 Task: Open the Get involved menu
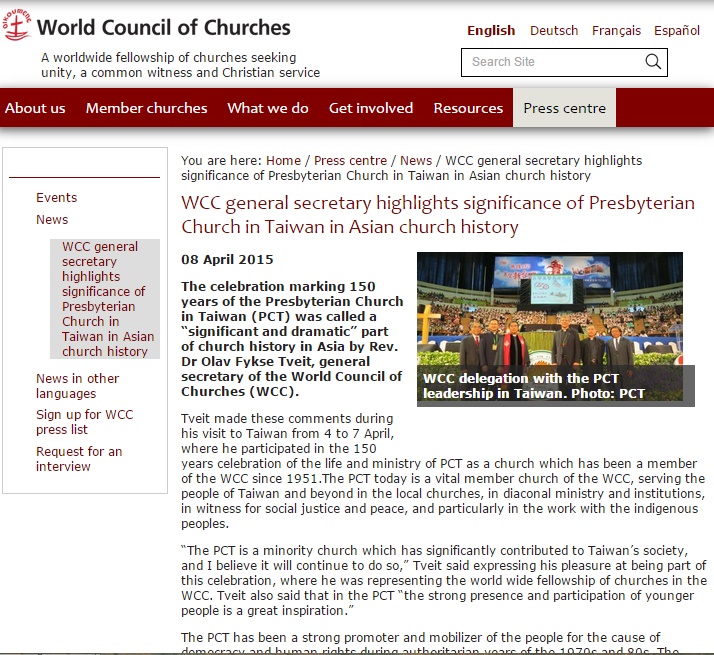(x=370, y=108)
